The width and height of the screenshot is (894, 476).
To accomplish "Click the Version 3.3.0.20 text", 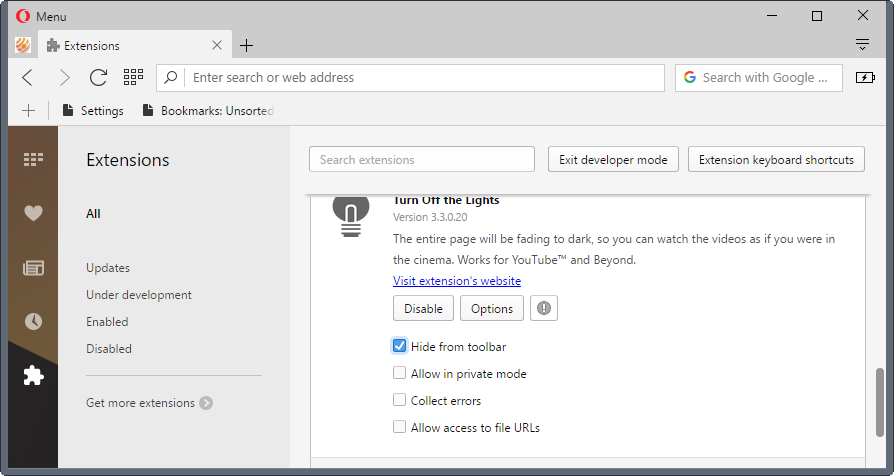I will (x=430, y=217).
